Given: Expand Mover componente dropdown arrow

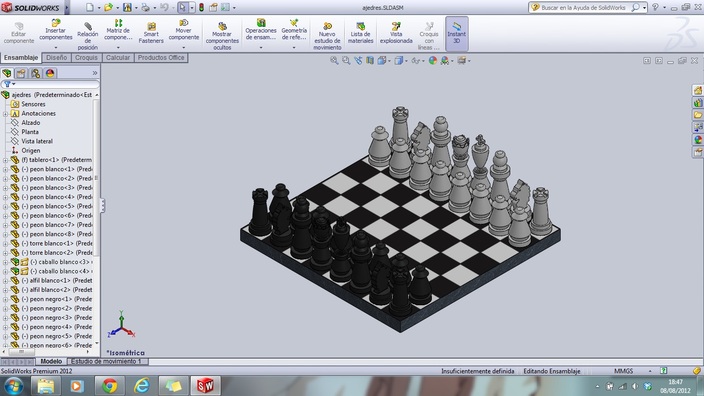Looking at the screenshot, I should pos(184,47).
